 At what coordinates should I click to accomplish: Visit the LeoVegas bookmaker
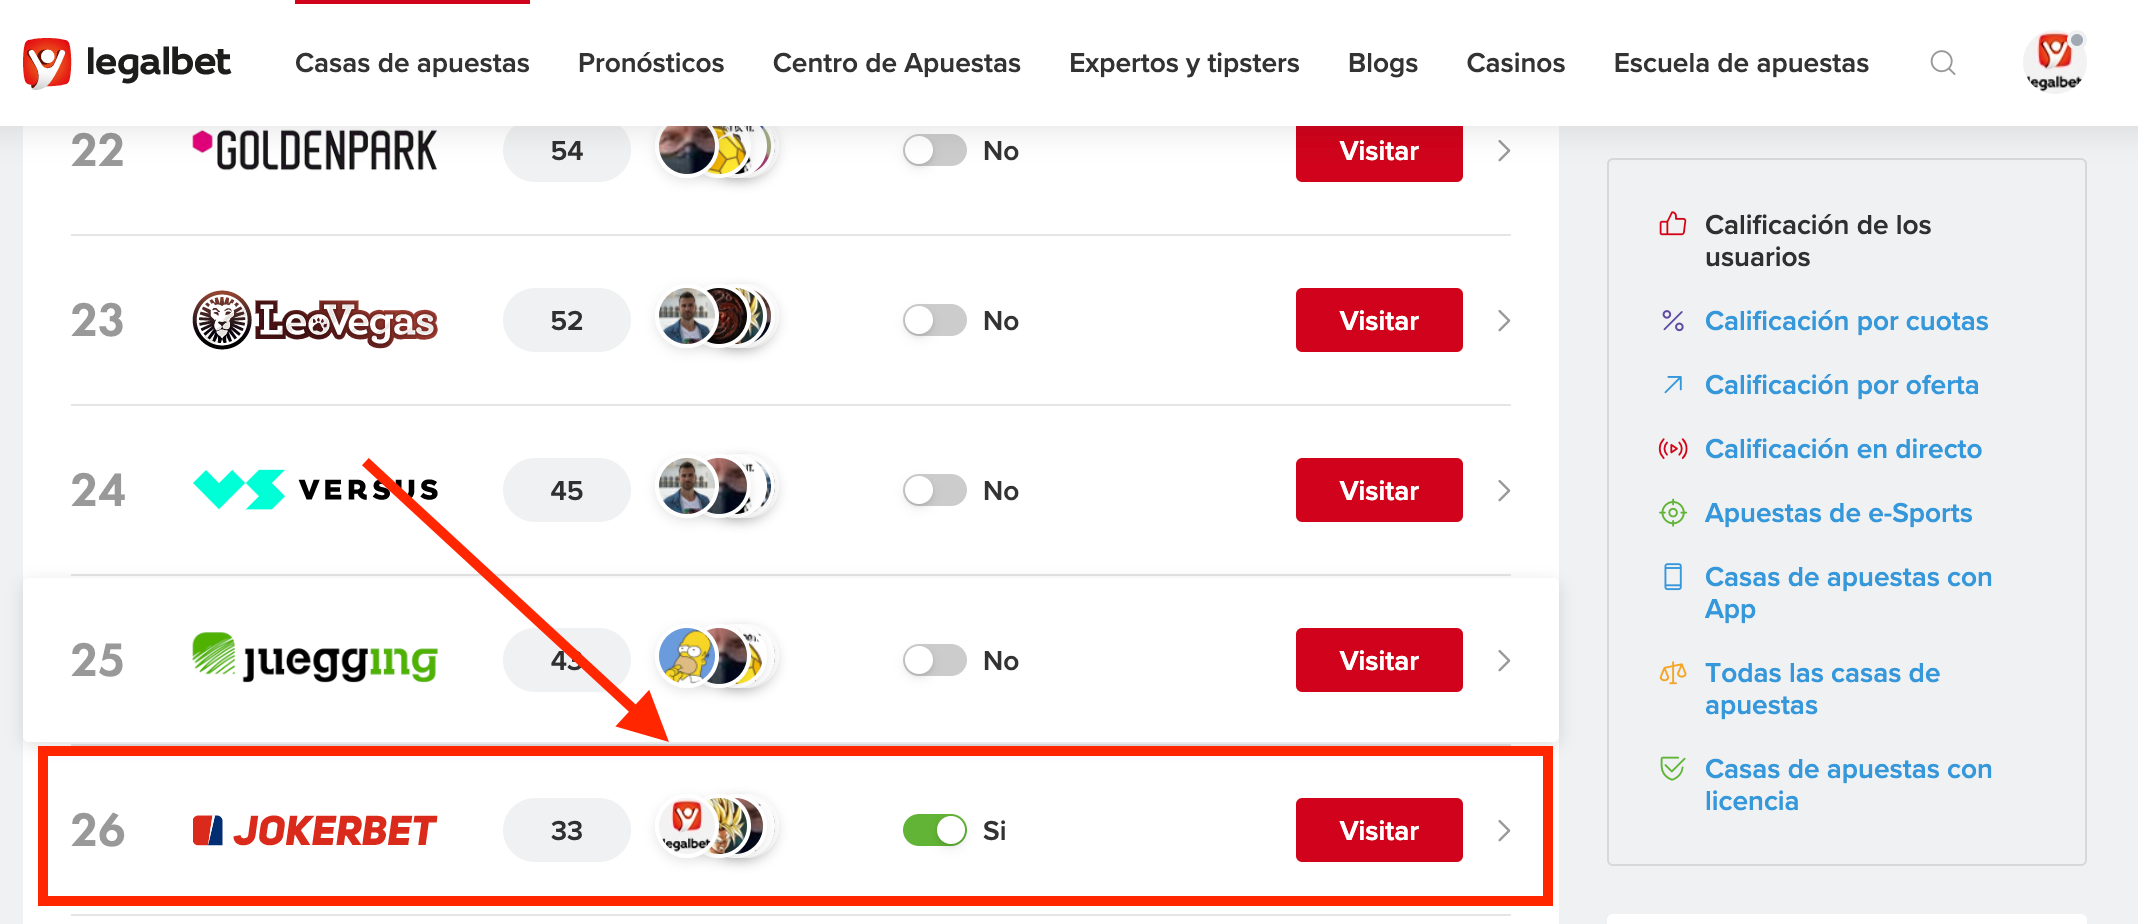coord(1379,320)
